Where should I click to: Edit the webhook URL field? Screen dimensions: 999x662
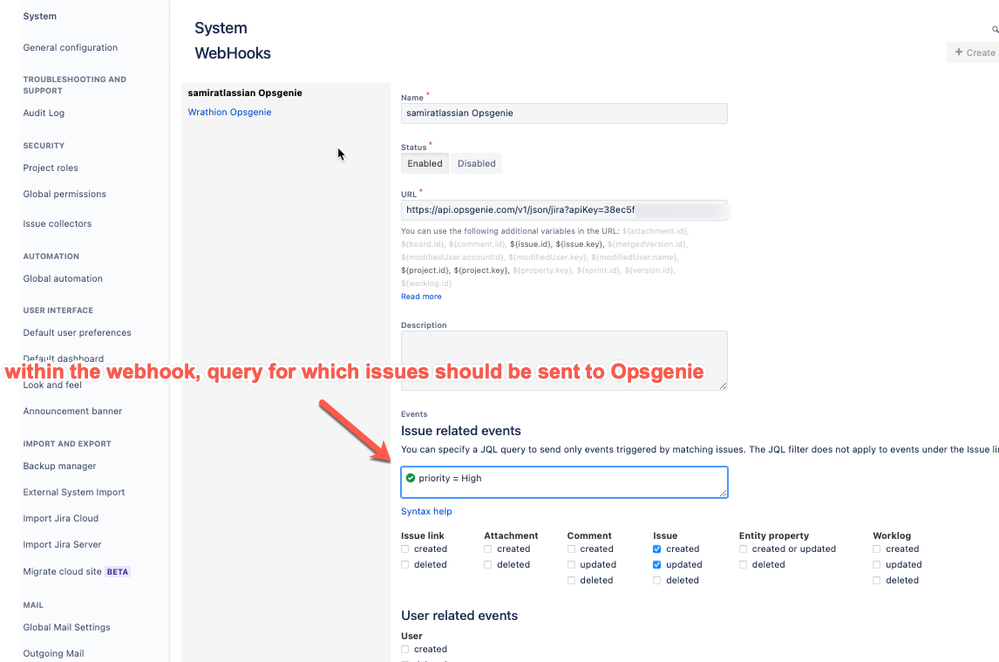[564, 210]
